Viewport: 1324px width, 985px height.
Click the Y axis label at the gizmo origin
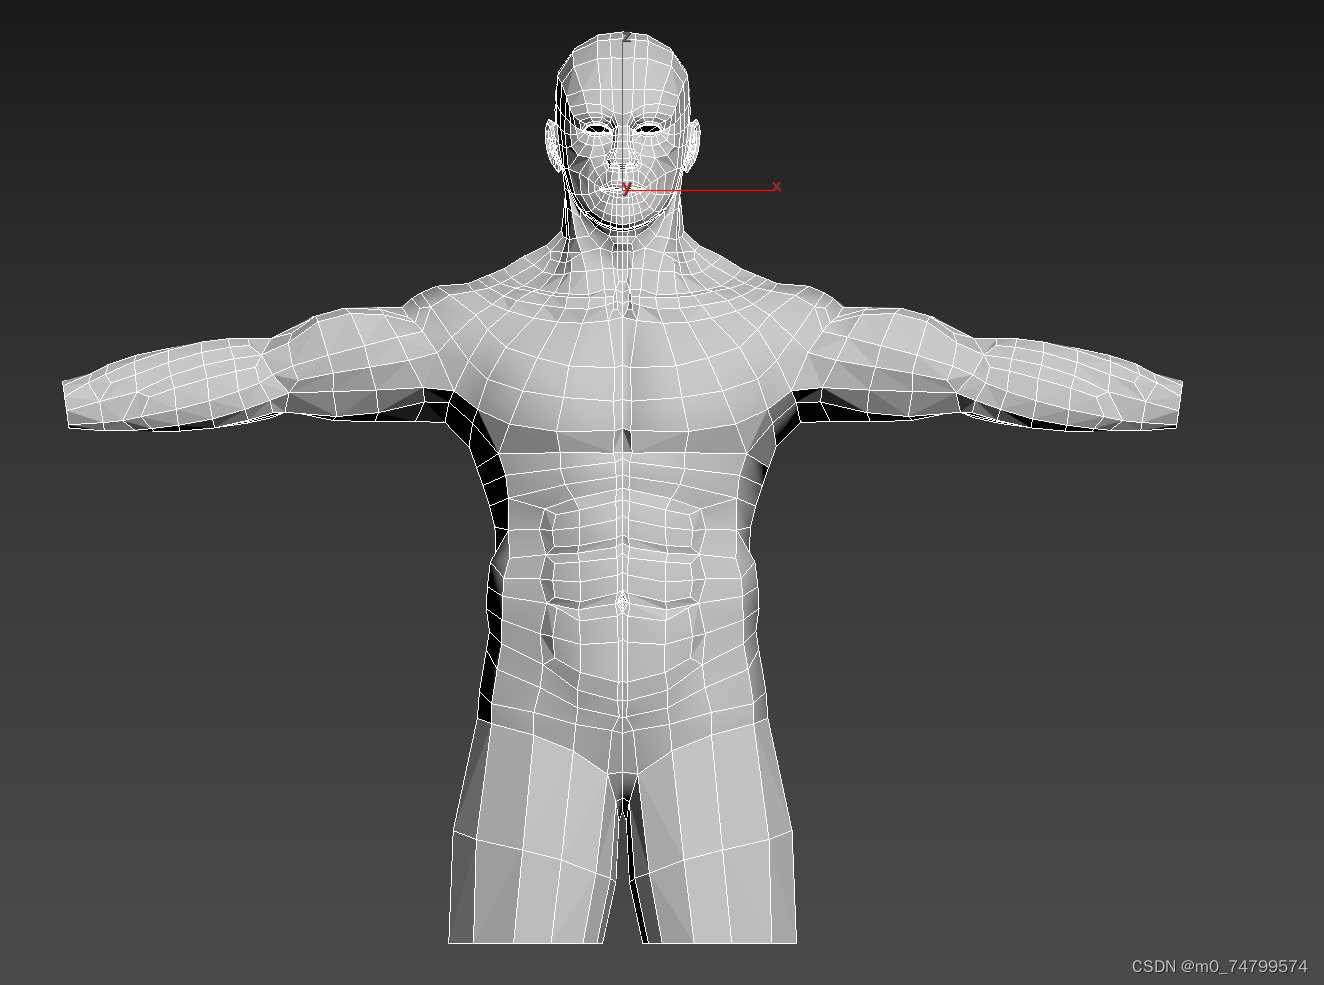[x=627, y=186]
